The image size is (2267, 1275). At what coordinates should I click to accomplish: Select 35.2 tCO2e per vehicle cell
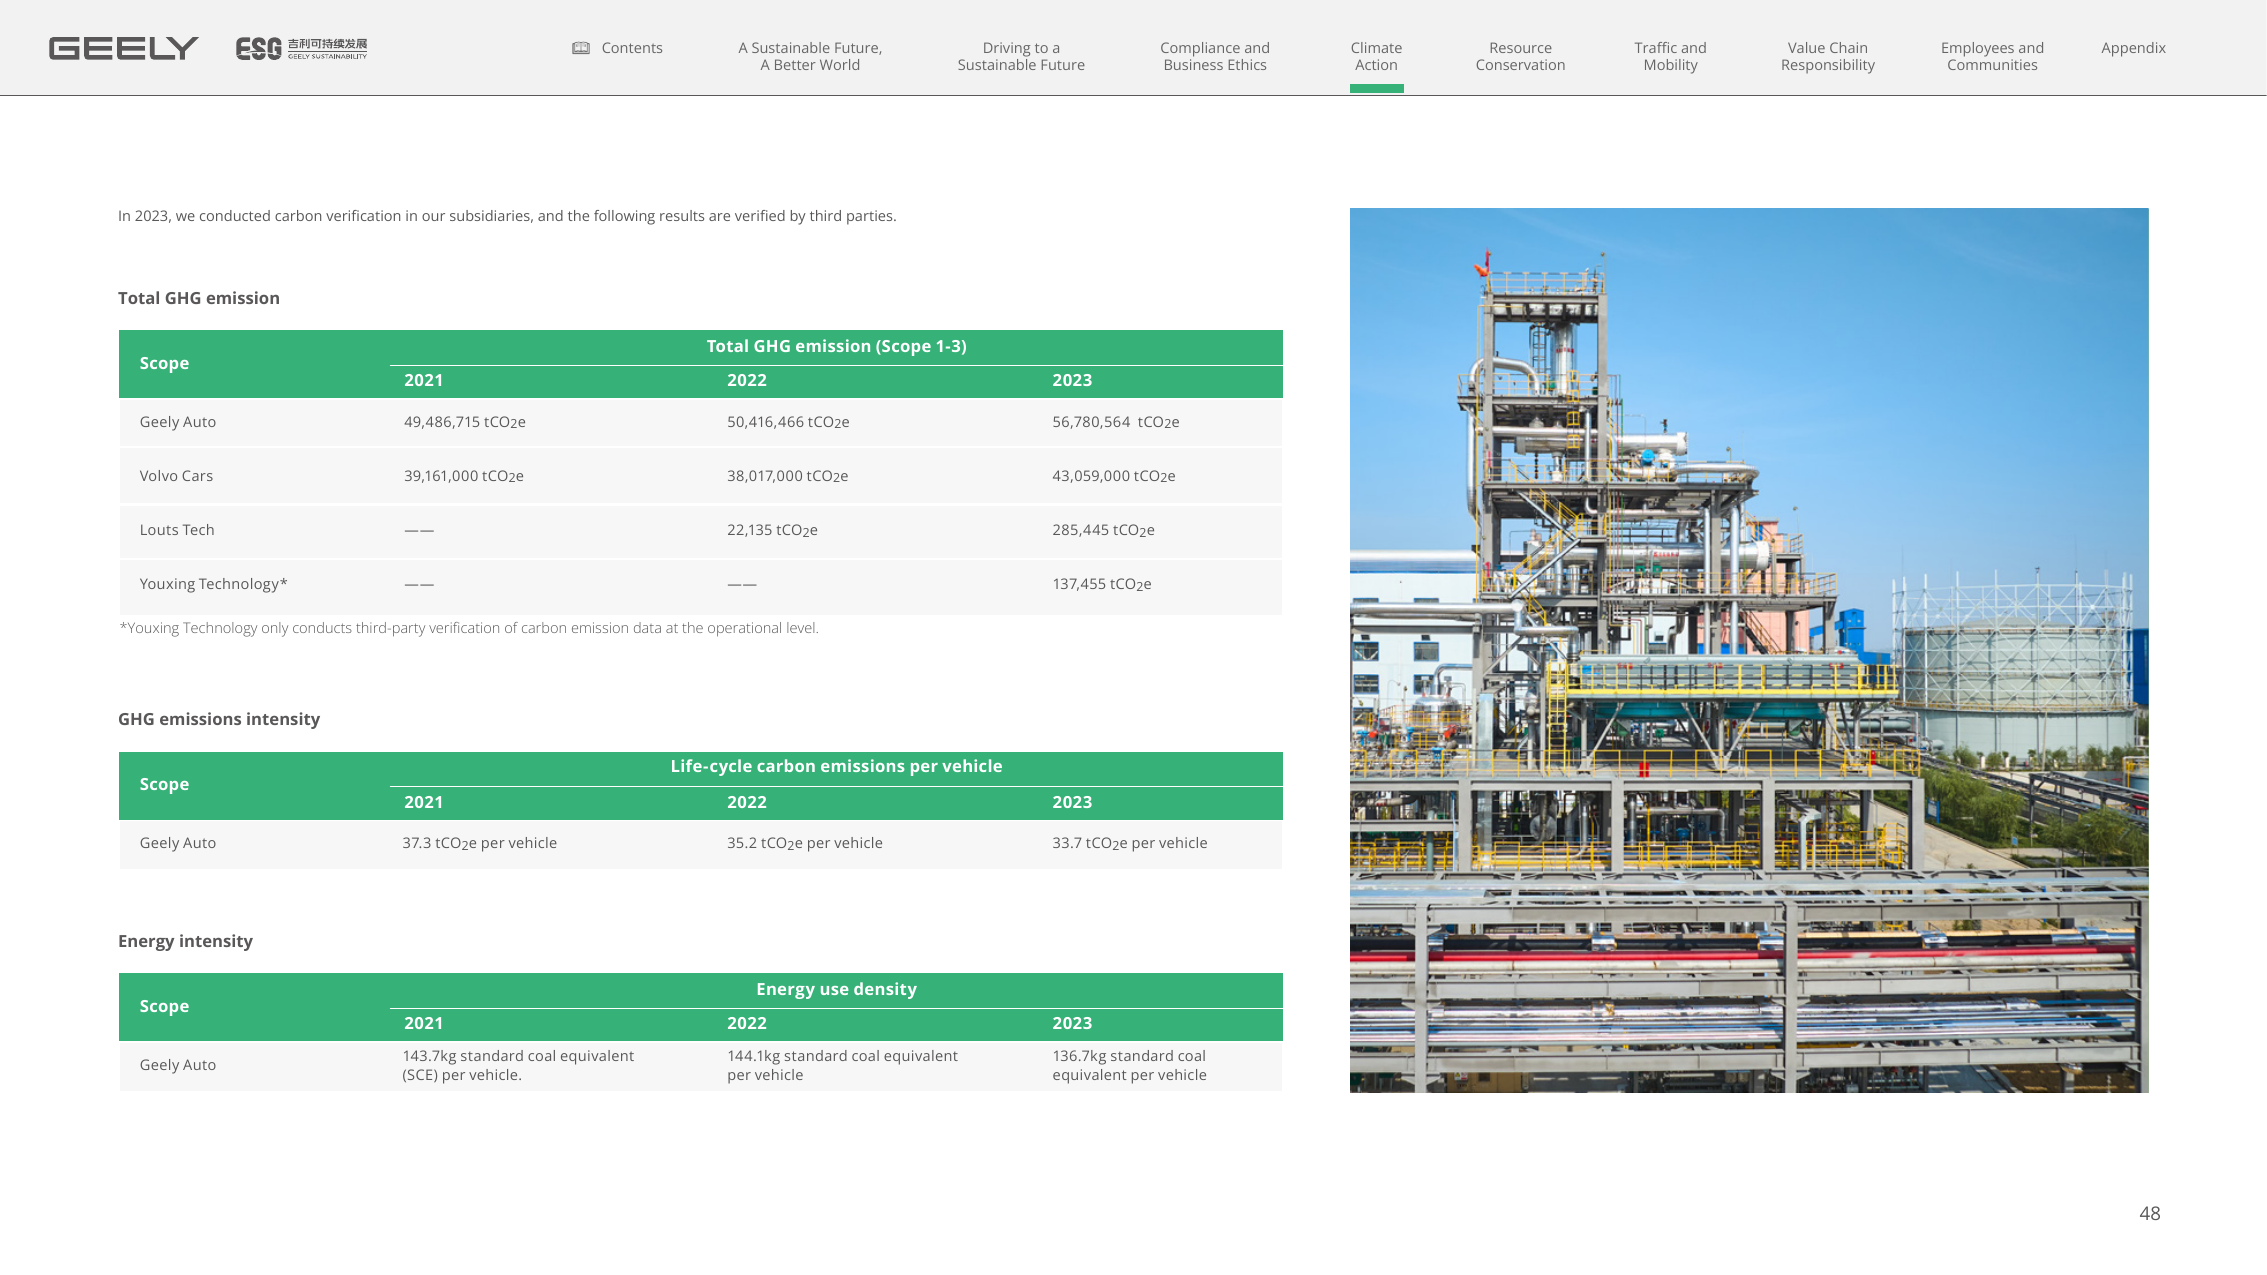point(804,843)
